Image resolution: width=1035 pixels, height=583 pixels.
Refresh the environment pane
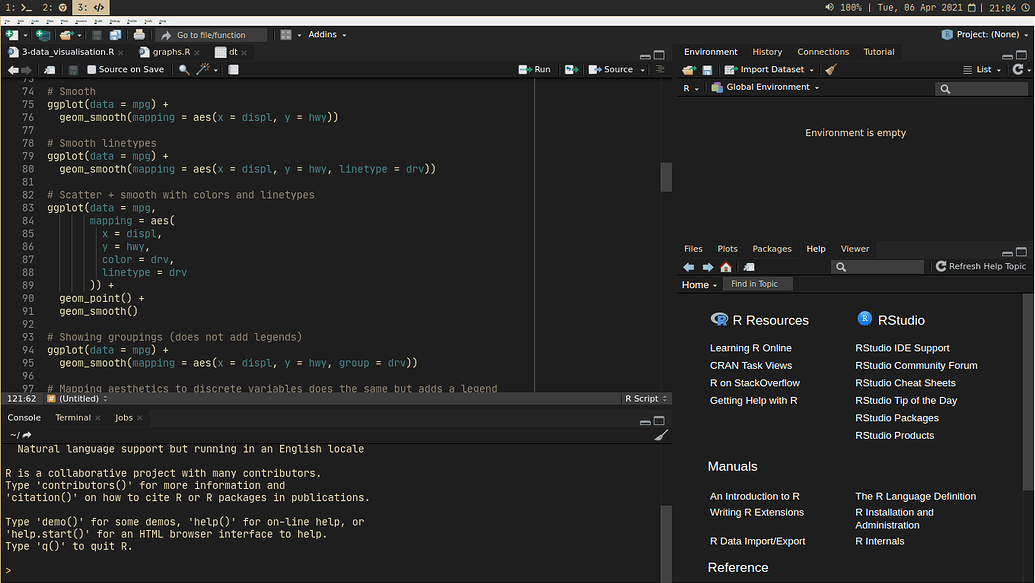click(1018, 69)
